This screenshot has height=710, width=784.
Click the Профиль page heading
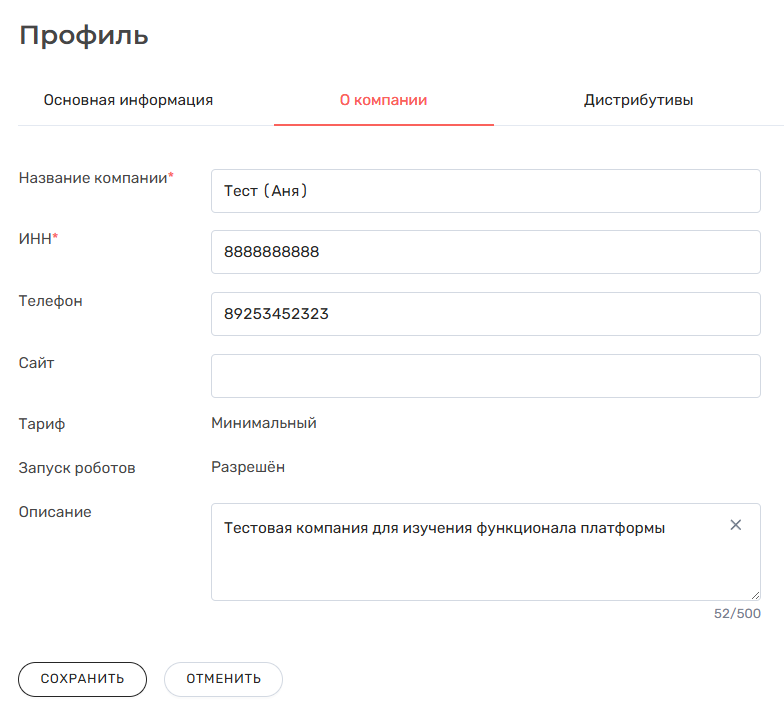pos(84,36)
